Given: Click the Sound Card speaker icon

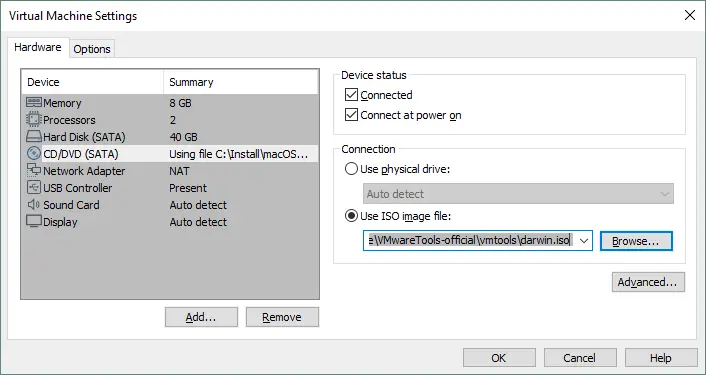Looking at the screenshot, I should tap(34, 205).
